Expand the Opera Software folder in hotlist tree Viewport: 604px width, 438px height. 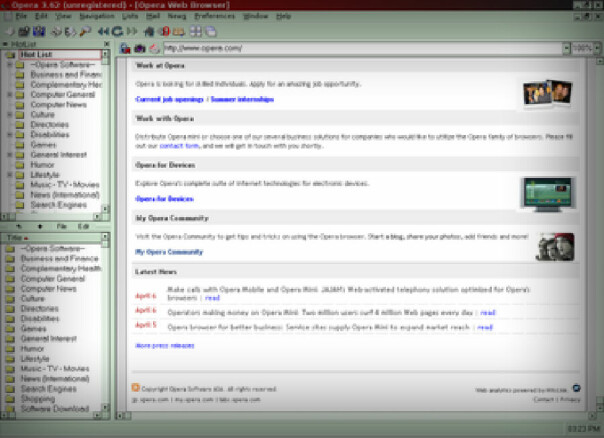(x=10, y=65)
